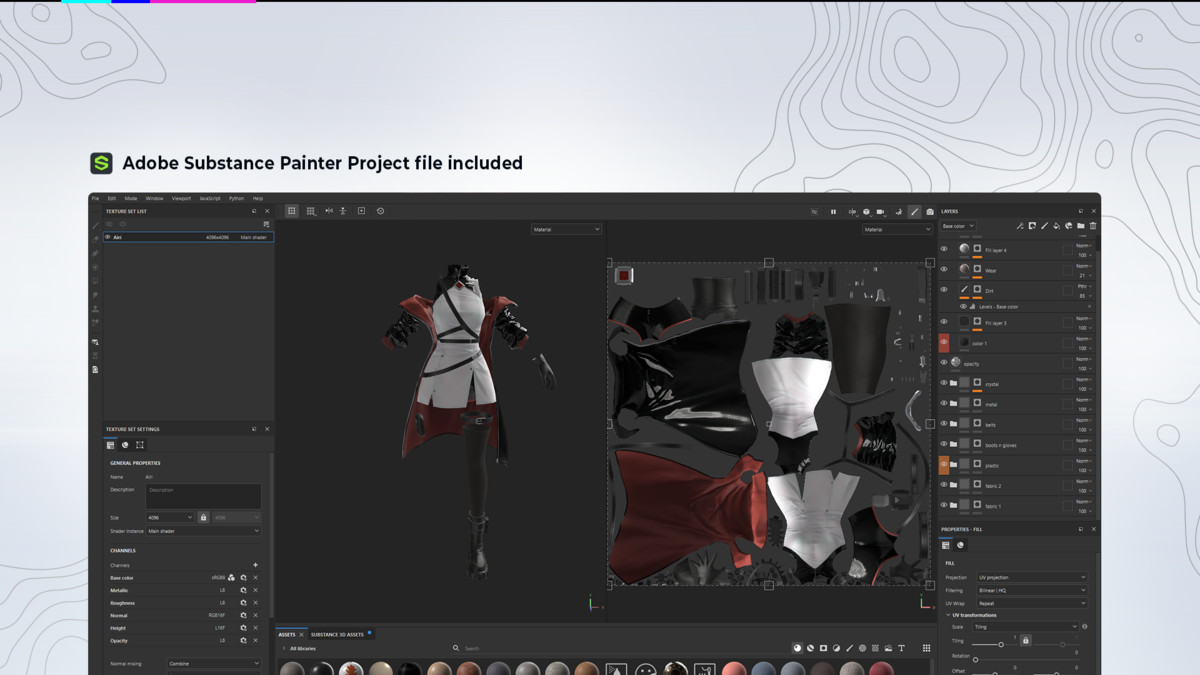1200x675 pixels.
Task: Delete layer with the trash icon
Action: point(1093,226)
